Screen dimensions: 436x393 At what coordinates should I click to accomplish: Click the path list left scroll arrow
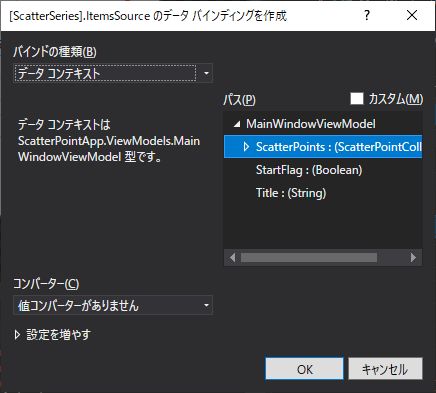(x=232, y=257)
